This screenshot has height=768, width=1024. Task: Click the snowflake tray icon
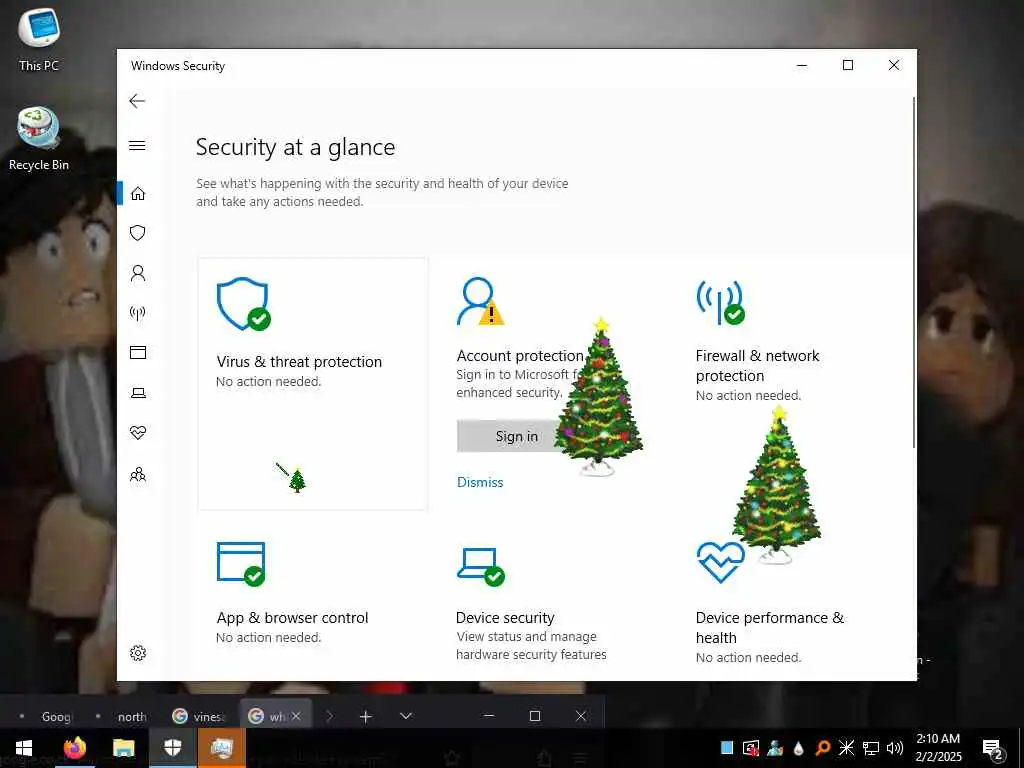pyautogui.click(x=846, y=748)
